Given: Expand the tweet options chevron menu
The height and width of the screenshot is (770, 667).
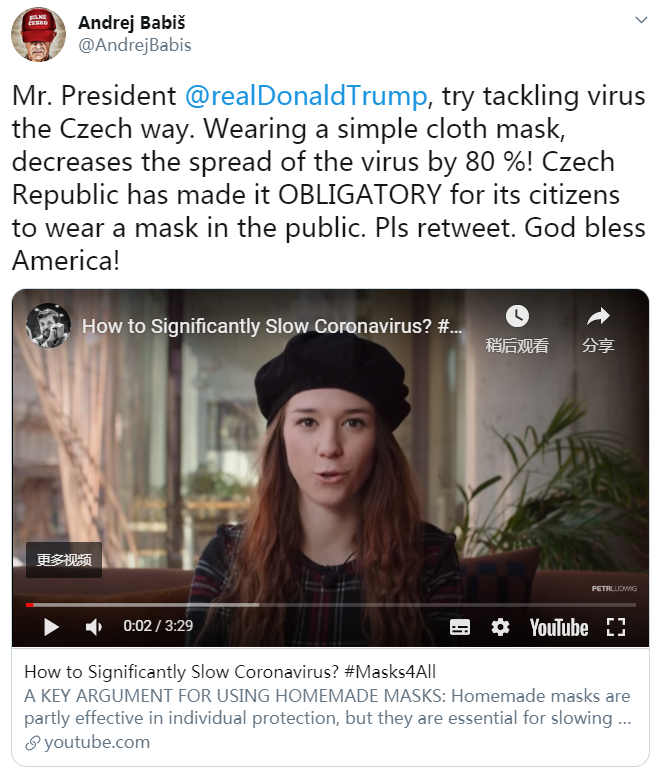Looking at the screenshot, I should (640, 20).
